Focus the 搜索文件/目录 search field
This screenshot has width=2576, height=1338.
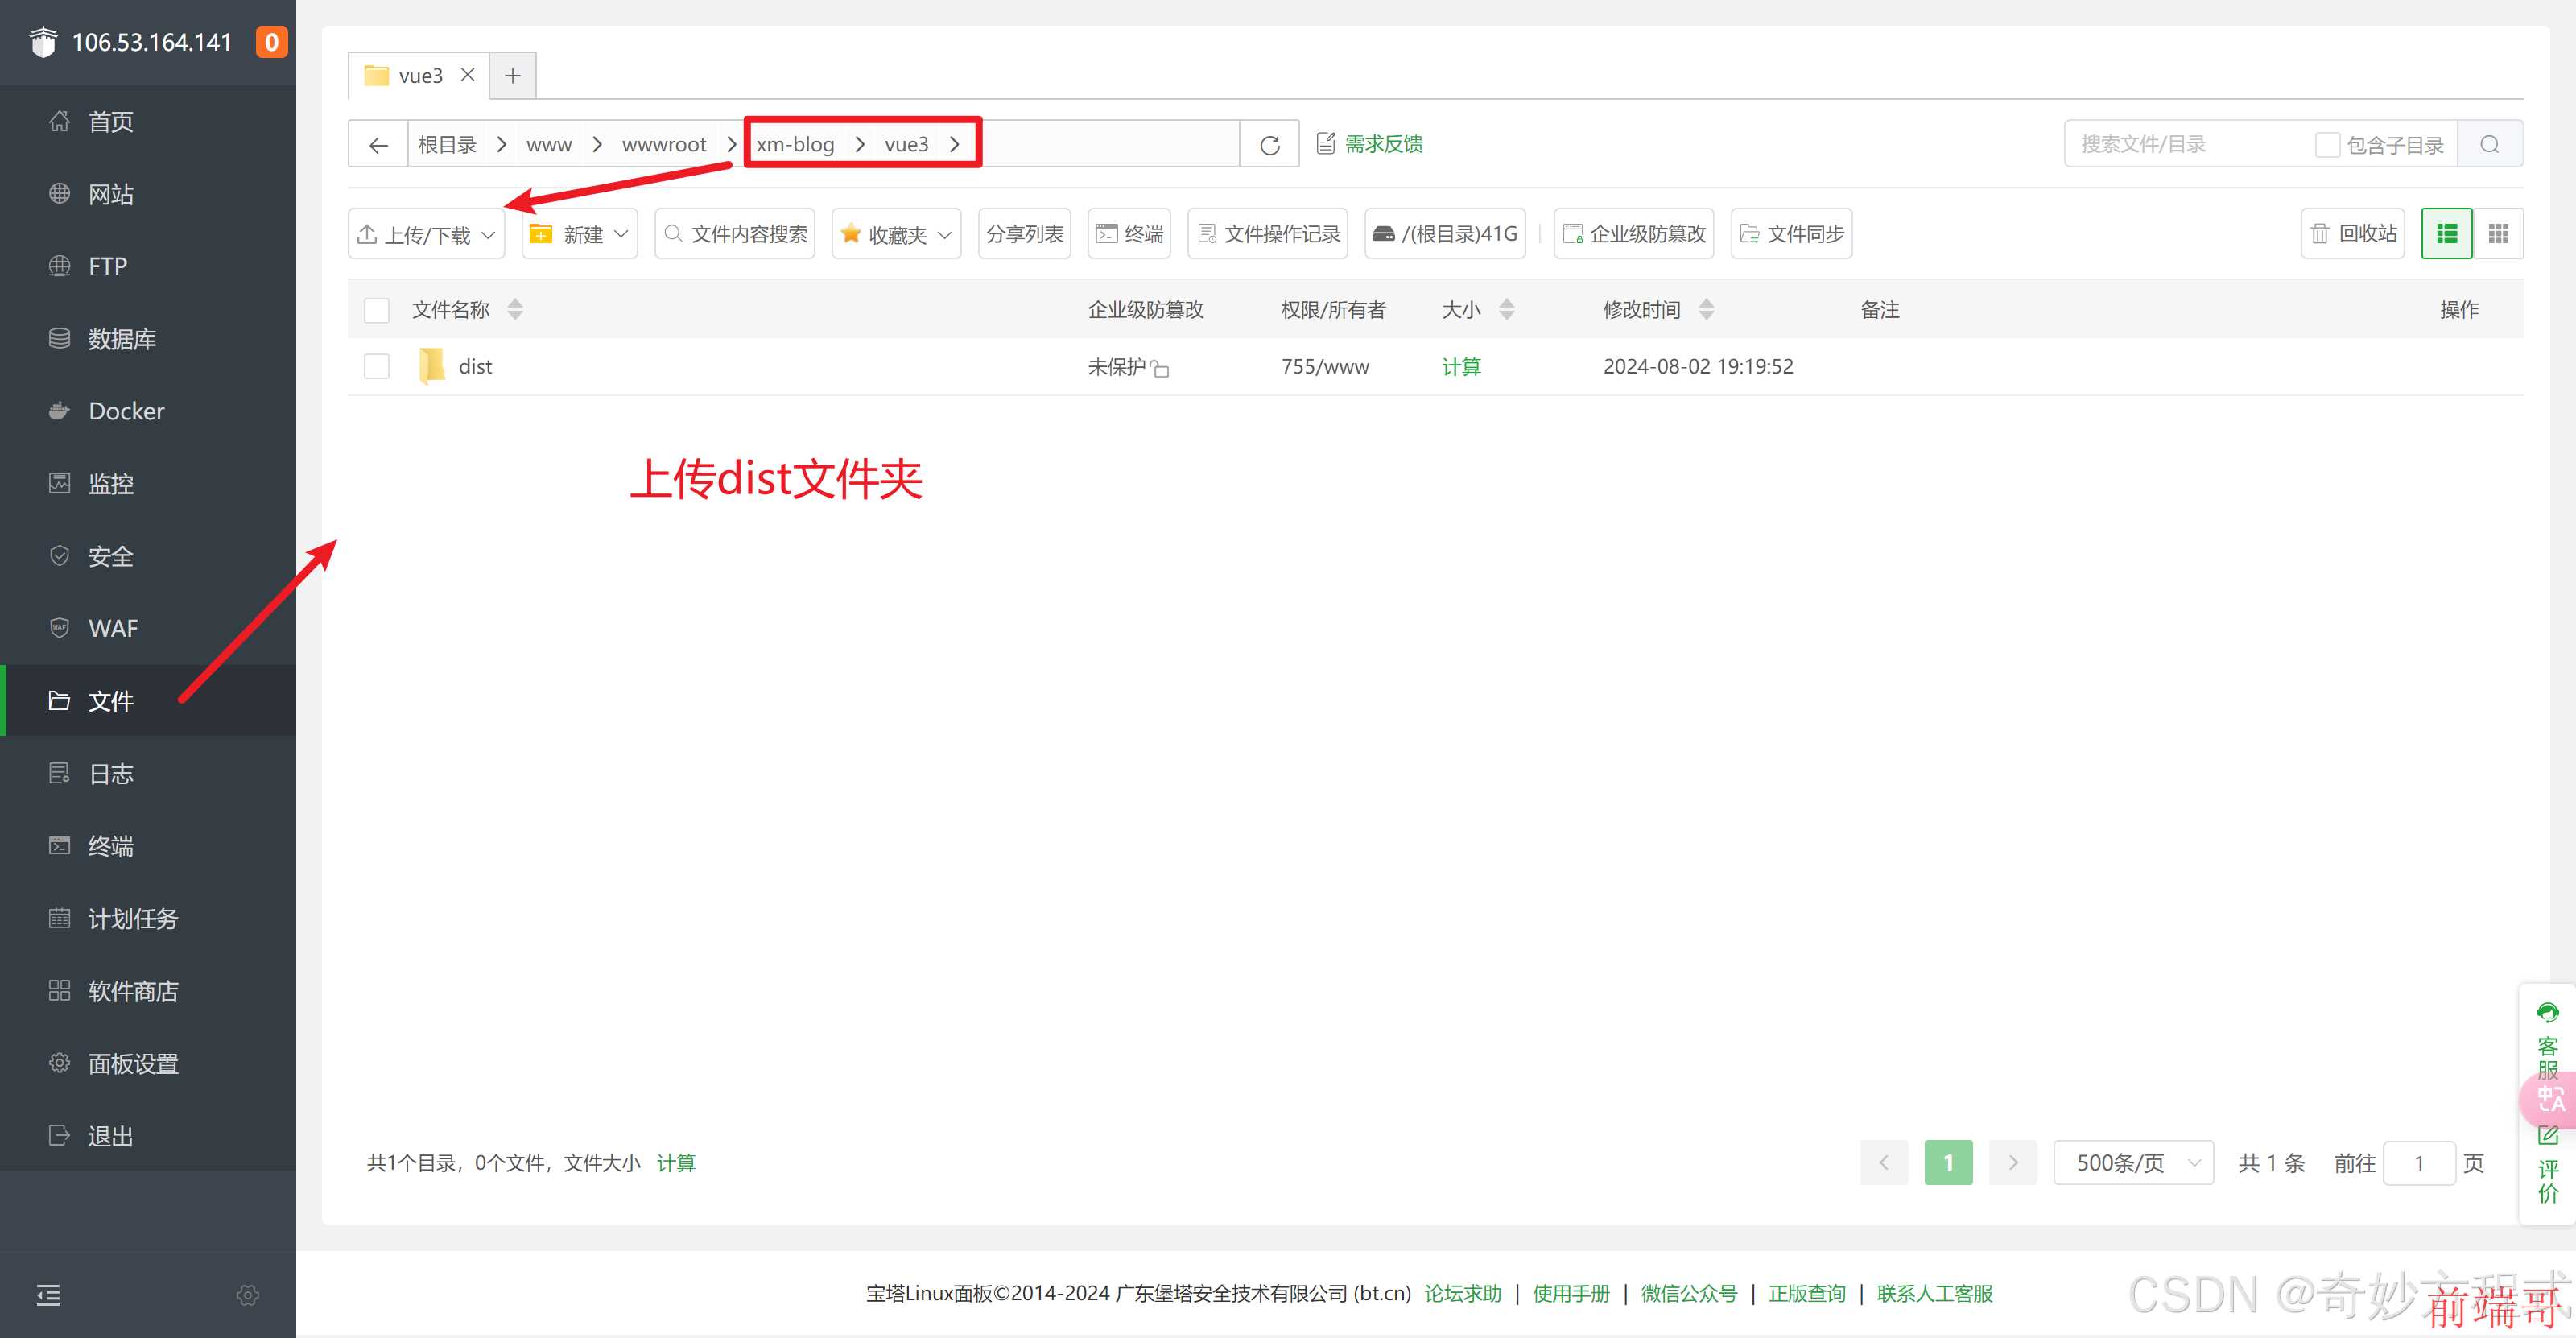2190,145
